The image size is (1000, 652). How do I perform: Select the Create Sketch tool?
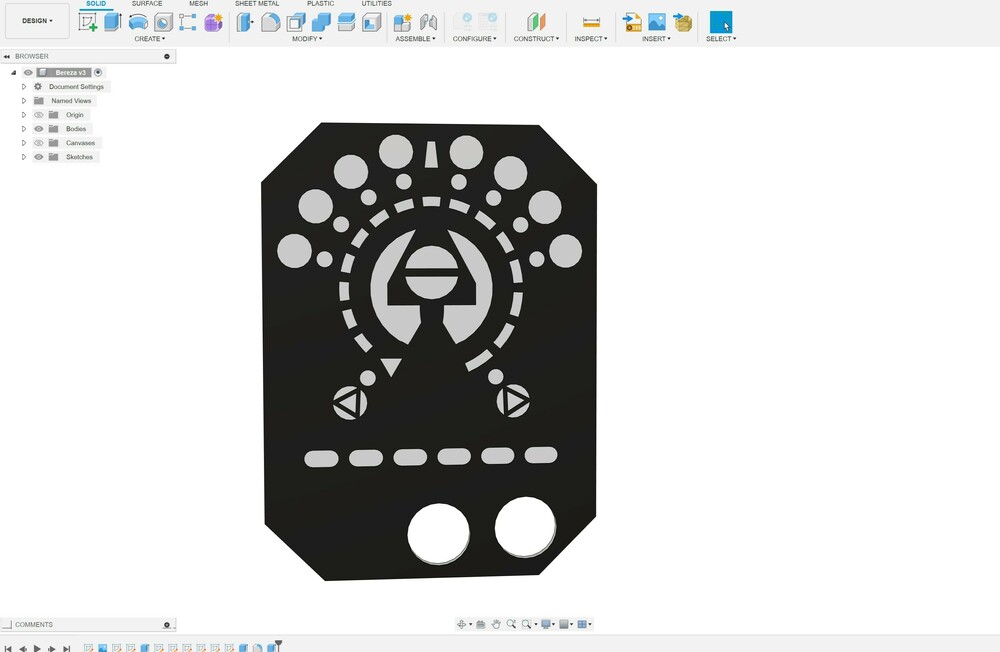point(87,22)
